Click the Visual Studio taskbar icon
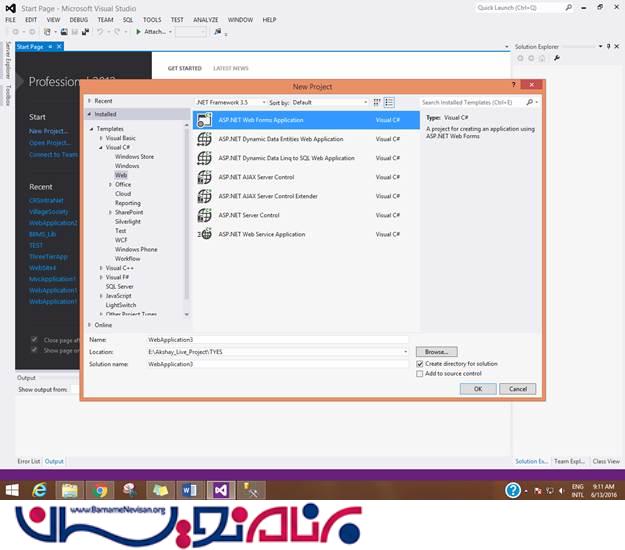The image size is (625, 550). [x=221, y=490]
